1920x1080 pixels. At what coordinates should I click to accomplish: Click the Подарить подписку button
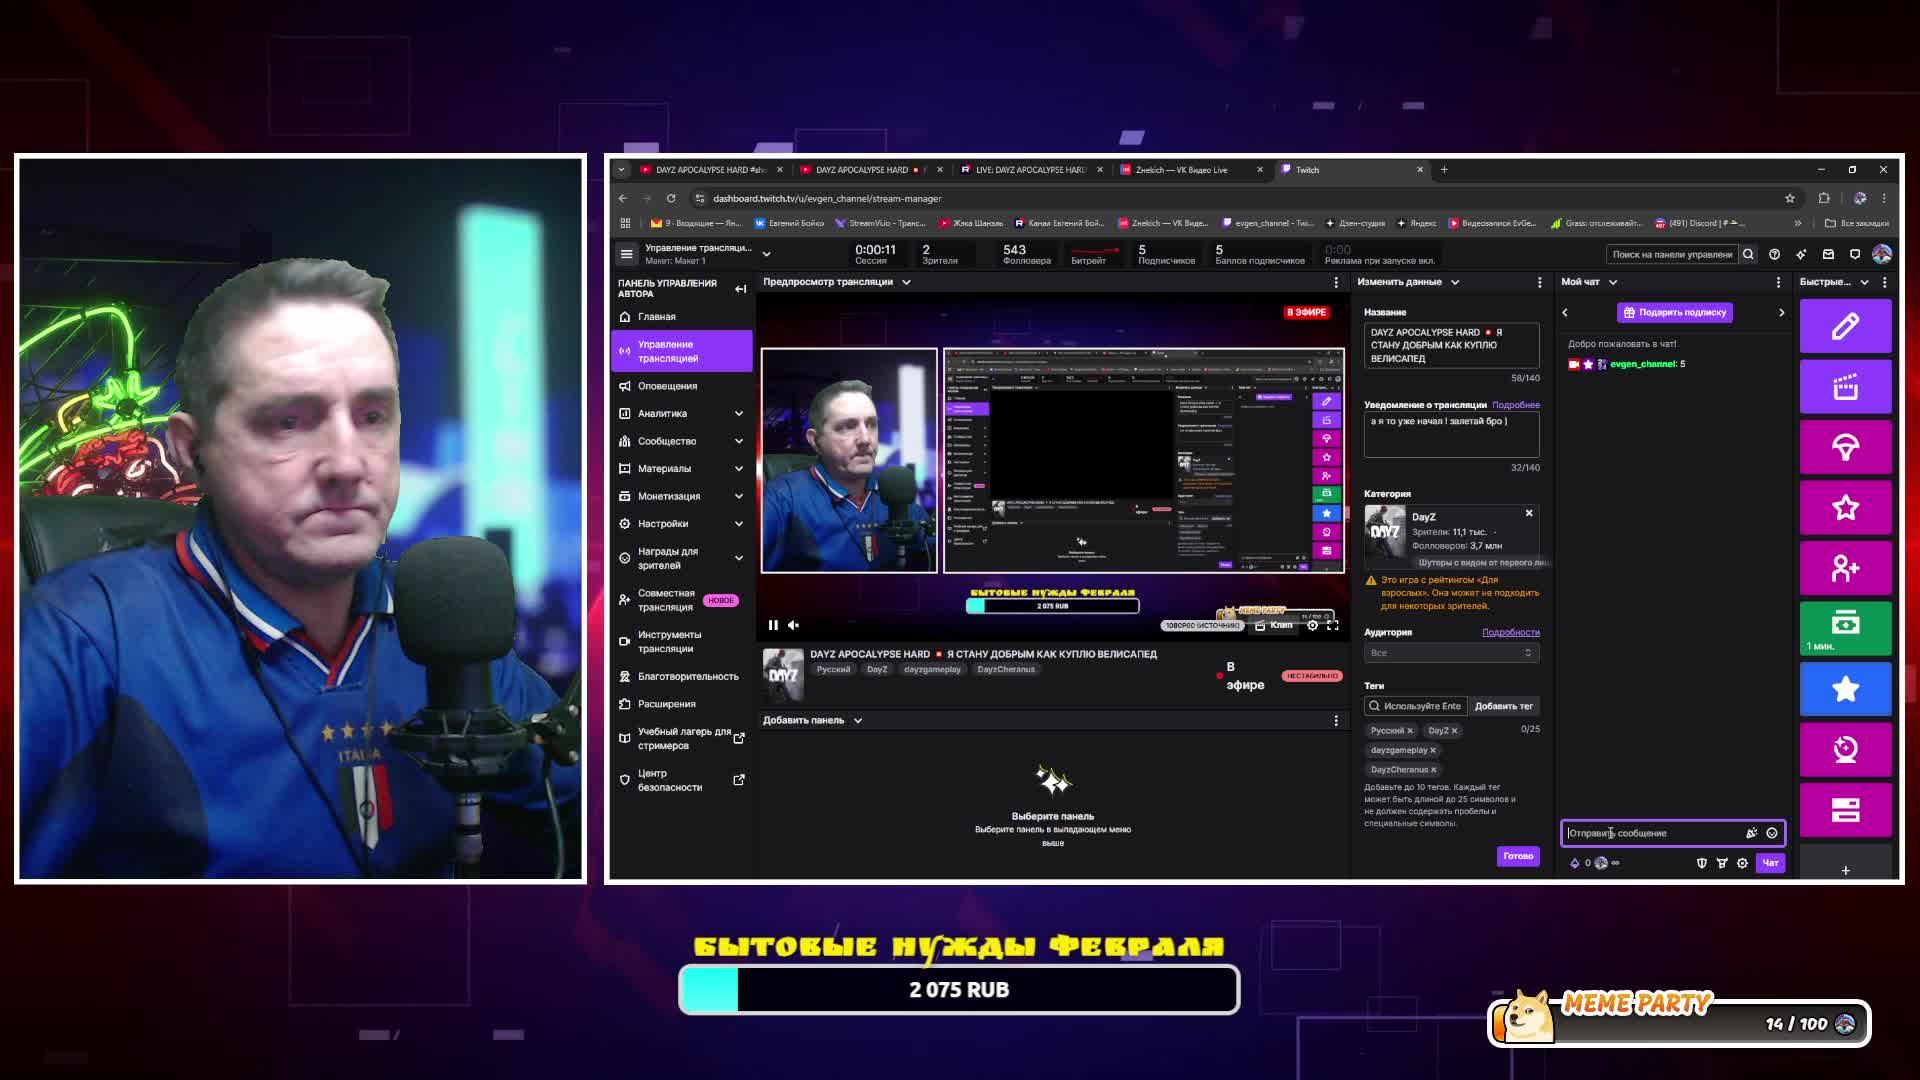coord(1675,312)
